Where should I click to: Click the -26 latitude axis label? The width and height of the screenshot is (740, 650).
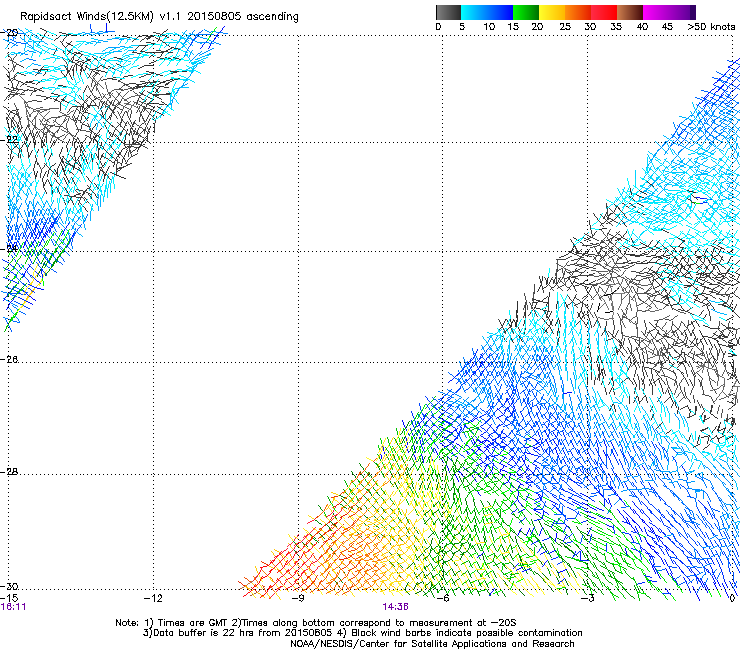(10, 360)
